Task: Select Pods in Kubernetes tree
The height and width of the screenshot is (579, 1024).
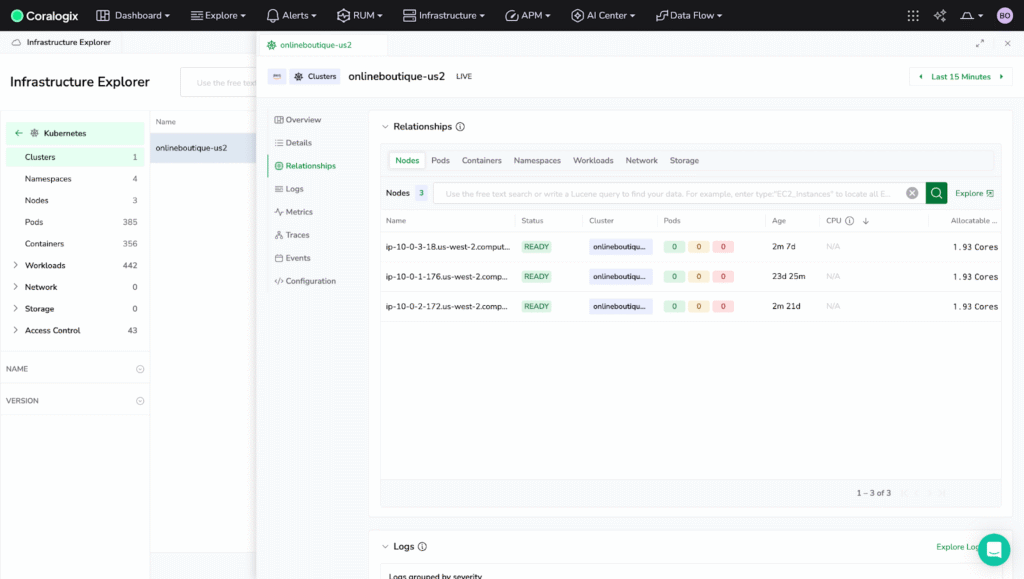Action: coord(75,222)
